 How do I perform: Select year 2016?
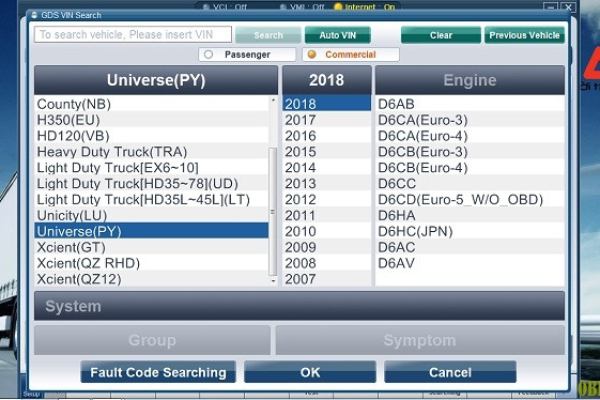click(327, 136)
